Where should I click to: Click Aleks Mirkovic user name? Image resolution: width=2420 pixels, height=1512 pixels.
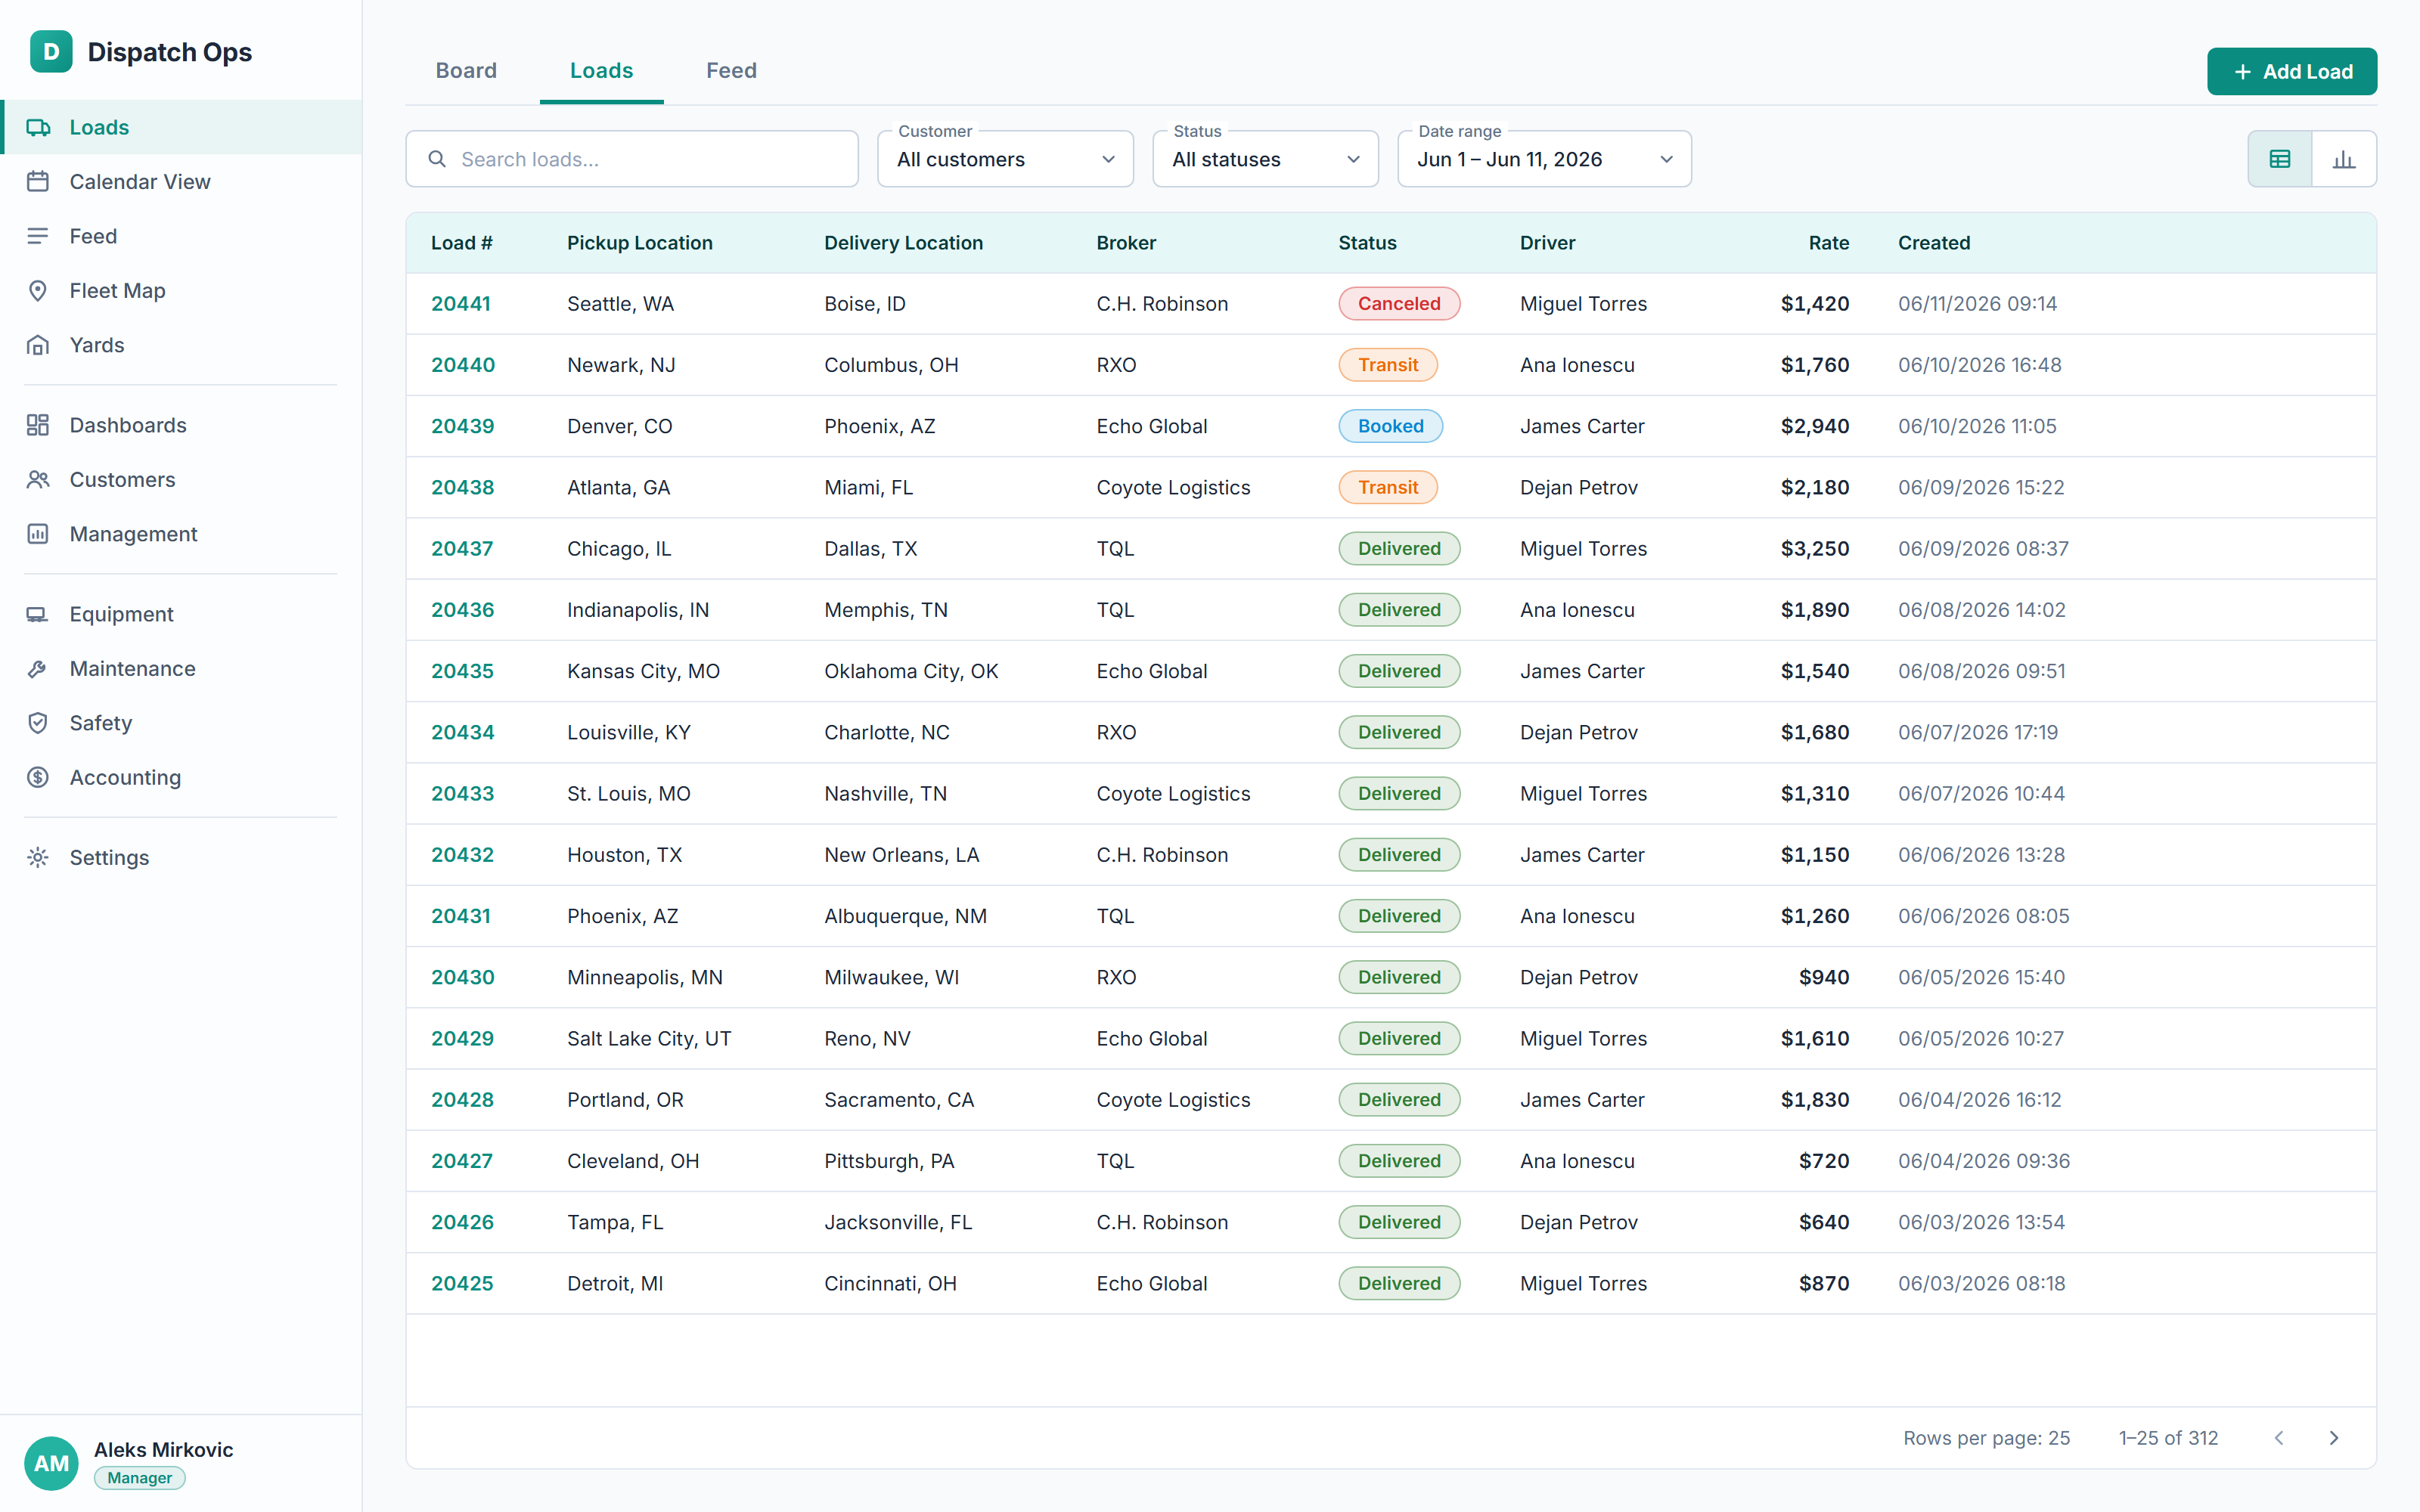[x=163, y=1450]
